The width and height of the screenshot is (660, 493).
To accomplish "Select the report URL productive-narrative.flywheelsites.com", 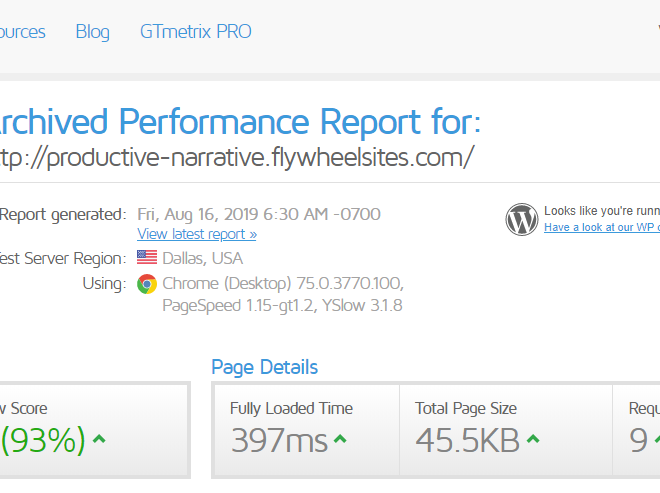I will [x=237, y=158].
